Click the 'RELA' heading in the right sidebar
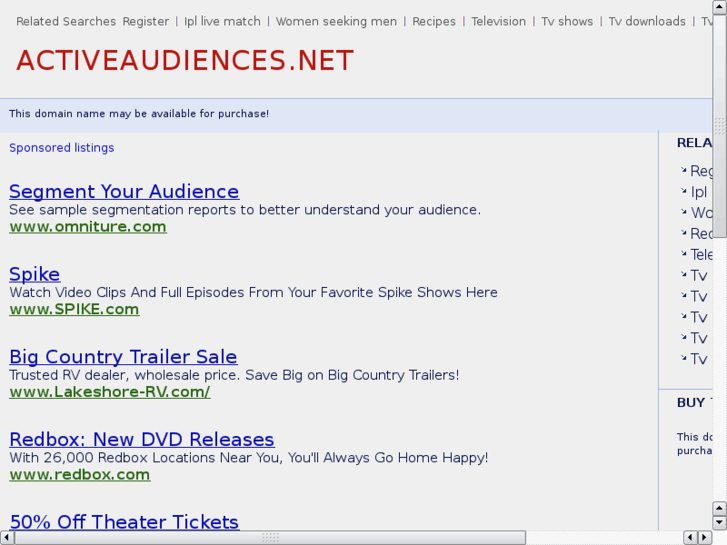The width and height of the screenshot is (727, 545). click(695, 143)
